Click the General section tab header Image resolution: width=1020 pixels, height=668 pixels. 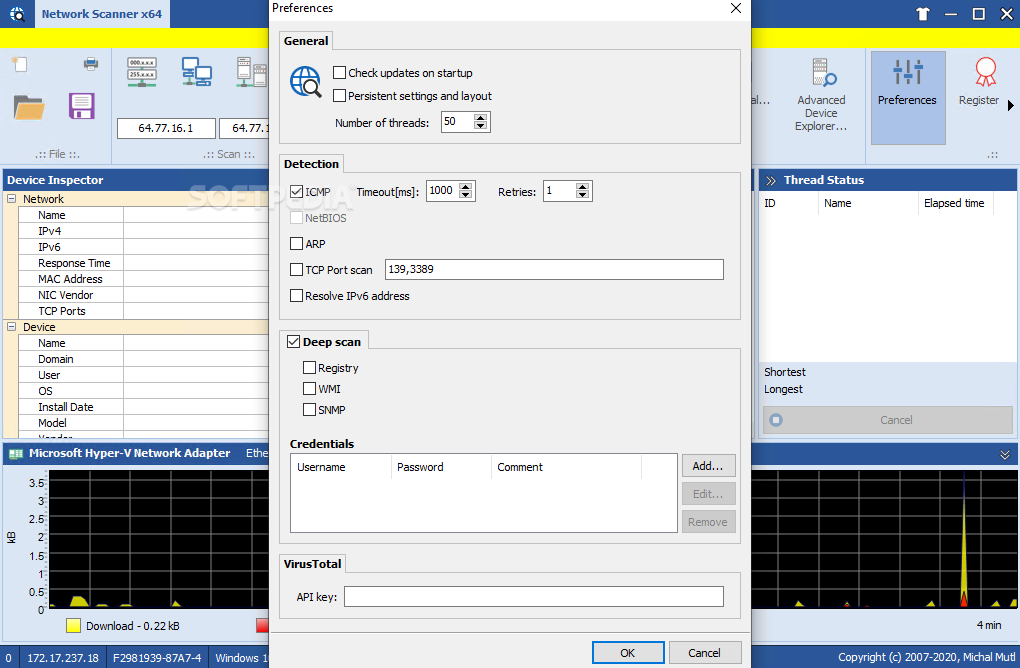[306, 41]
